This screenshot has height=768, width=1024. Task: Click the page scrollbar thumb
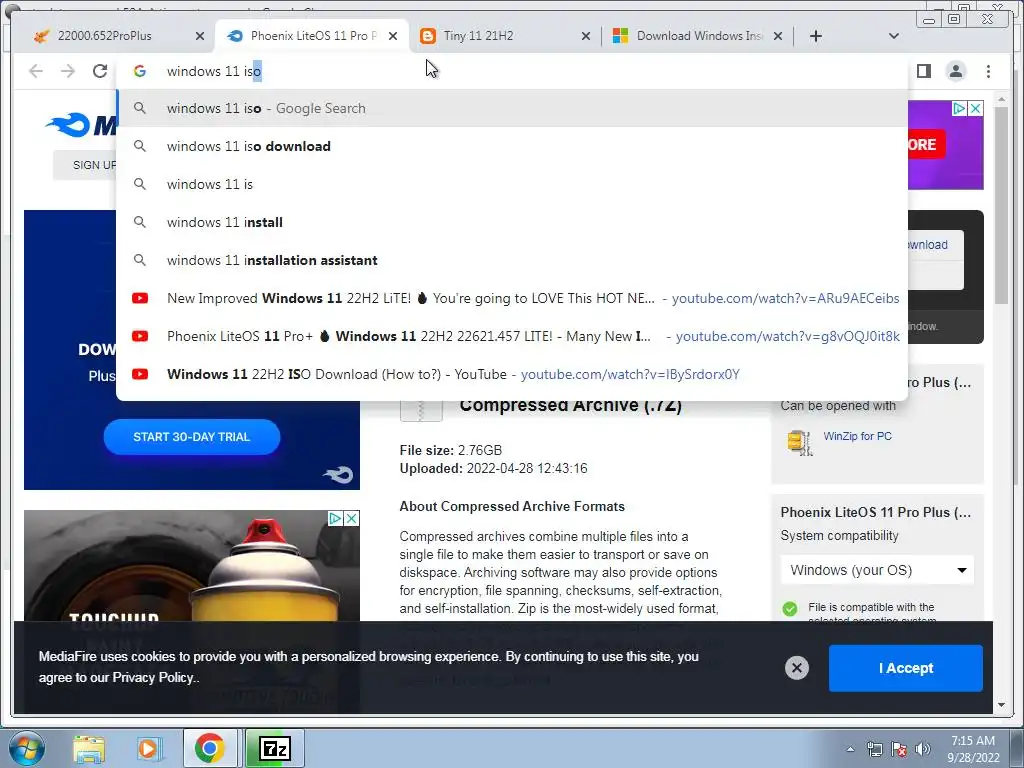pos(1001,204)
